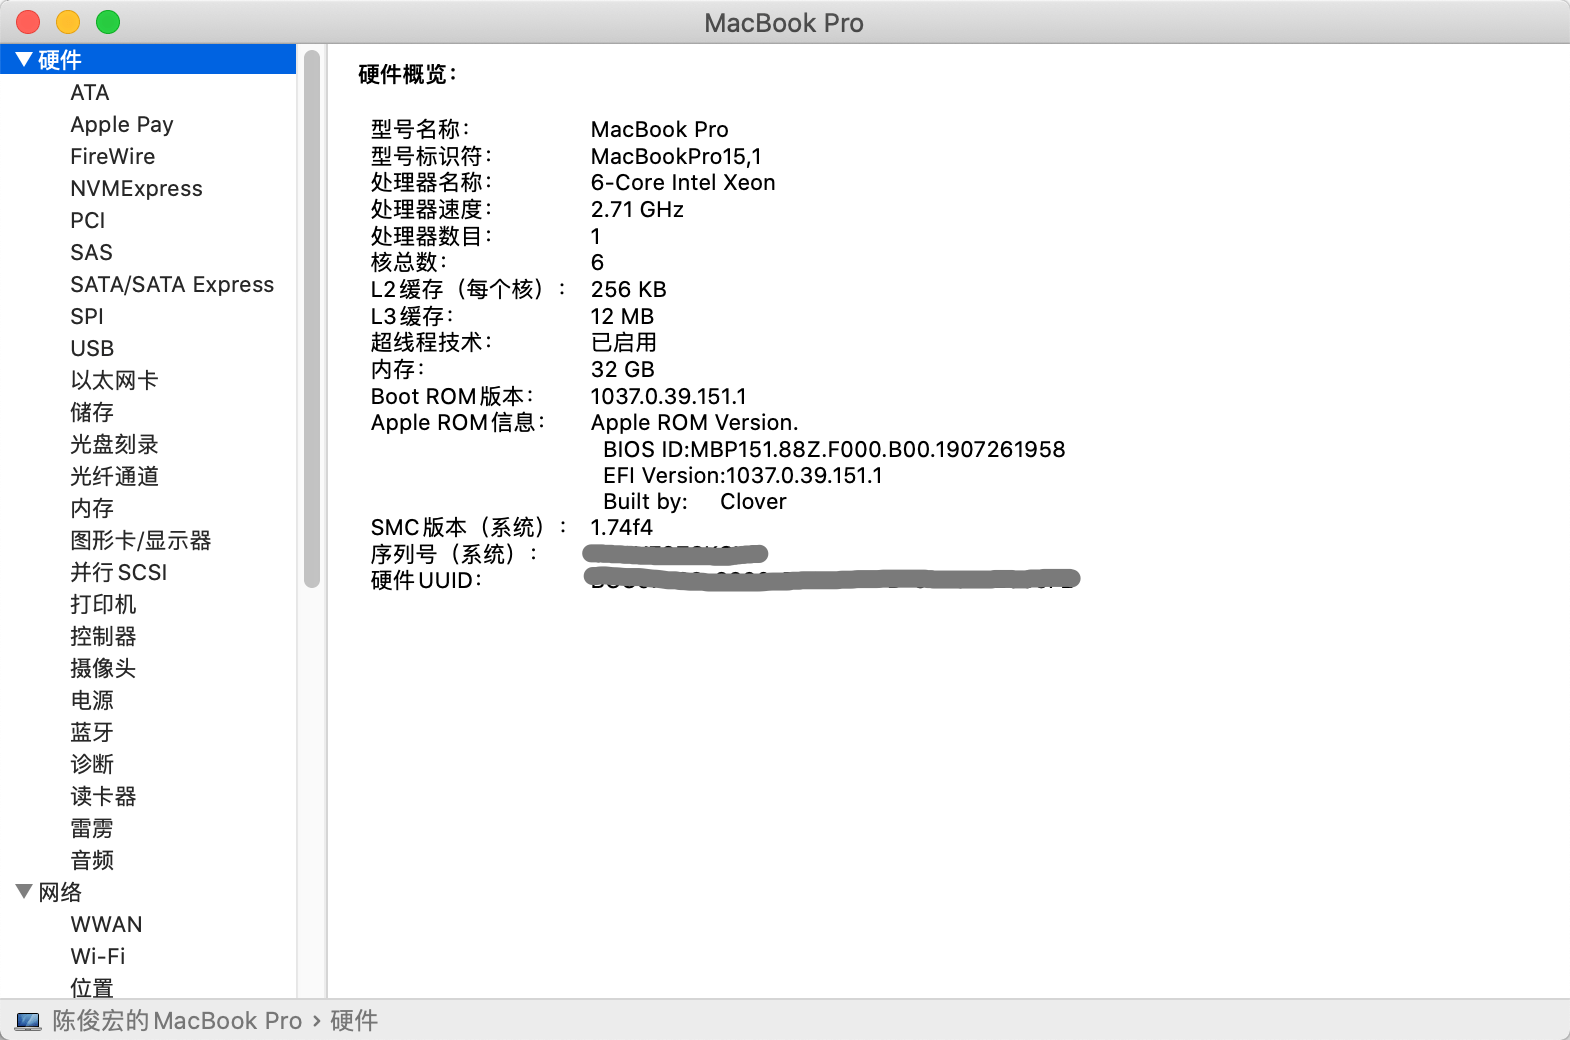The width and height of the screenshot is (1570, 1040).
Task: Click the 硬件 UUID label
Action: (x=427, y=580)
